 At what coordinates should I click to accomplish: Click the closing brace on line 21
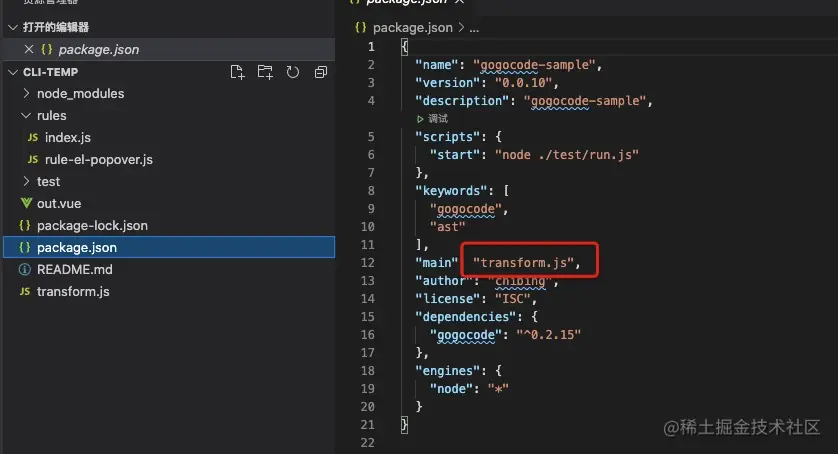(x=405, y=425)
